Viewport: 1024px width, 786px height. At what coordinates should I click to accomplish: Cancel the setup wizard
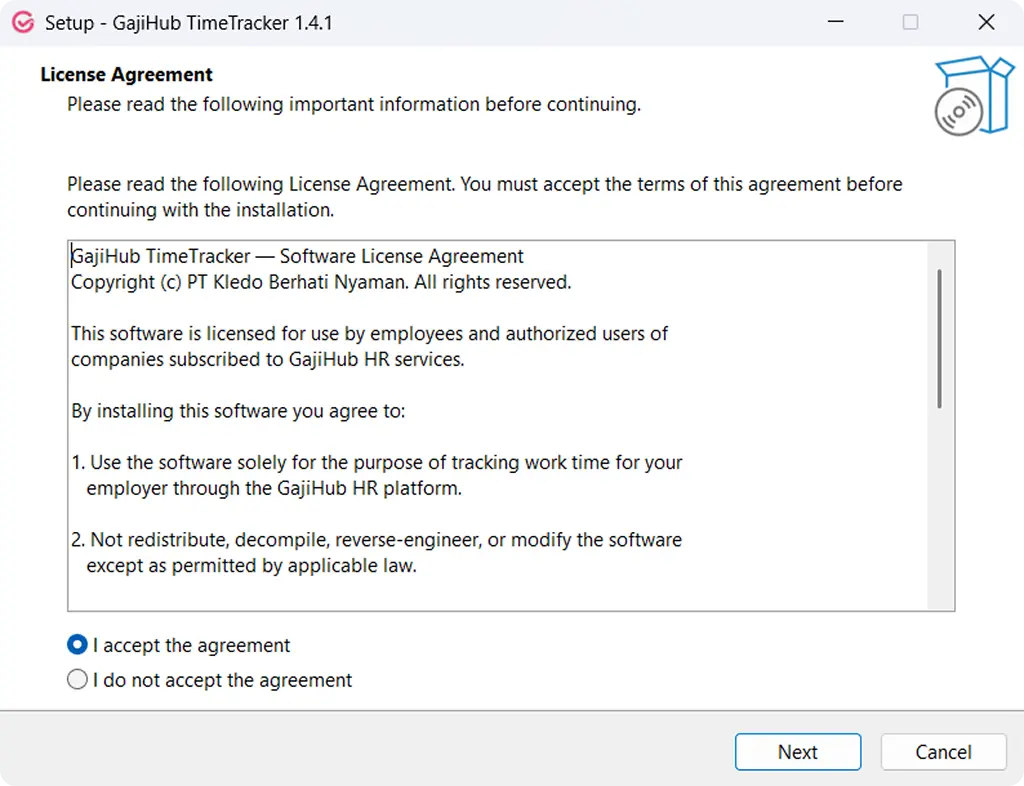[x=943, y=751]
